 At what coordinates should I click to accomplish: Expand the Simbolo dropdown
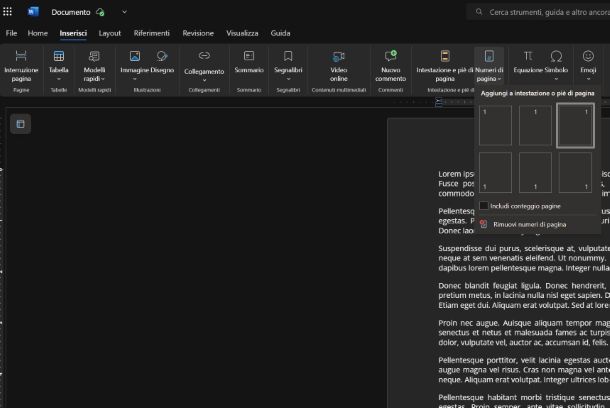(x=557, y=79)
